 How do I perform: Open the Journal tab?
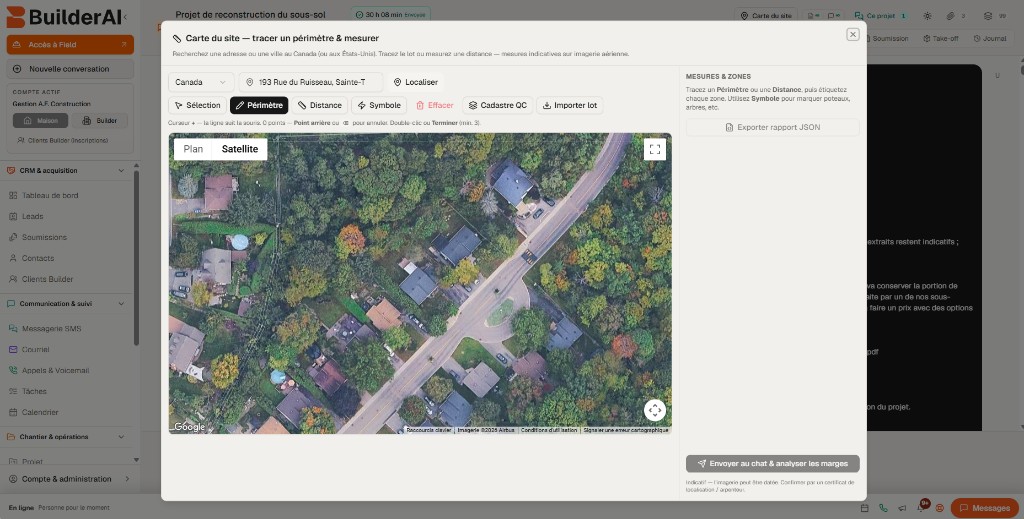pos(989,39)
